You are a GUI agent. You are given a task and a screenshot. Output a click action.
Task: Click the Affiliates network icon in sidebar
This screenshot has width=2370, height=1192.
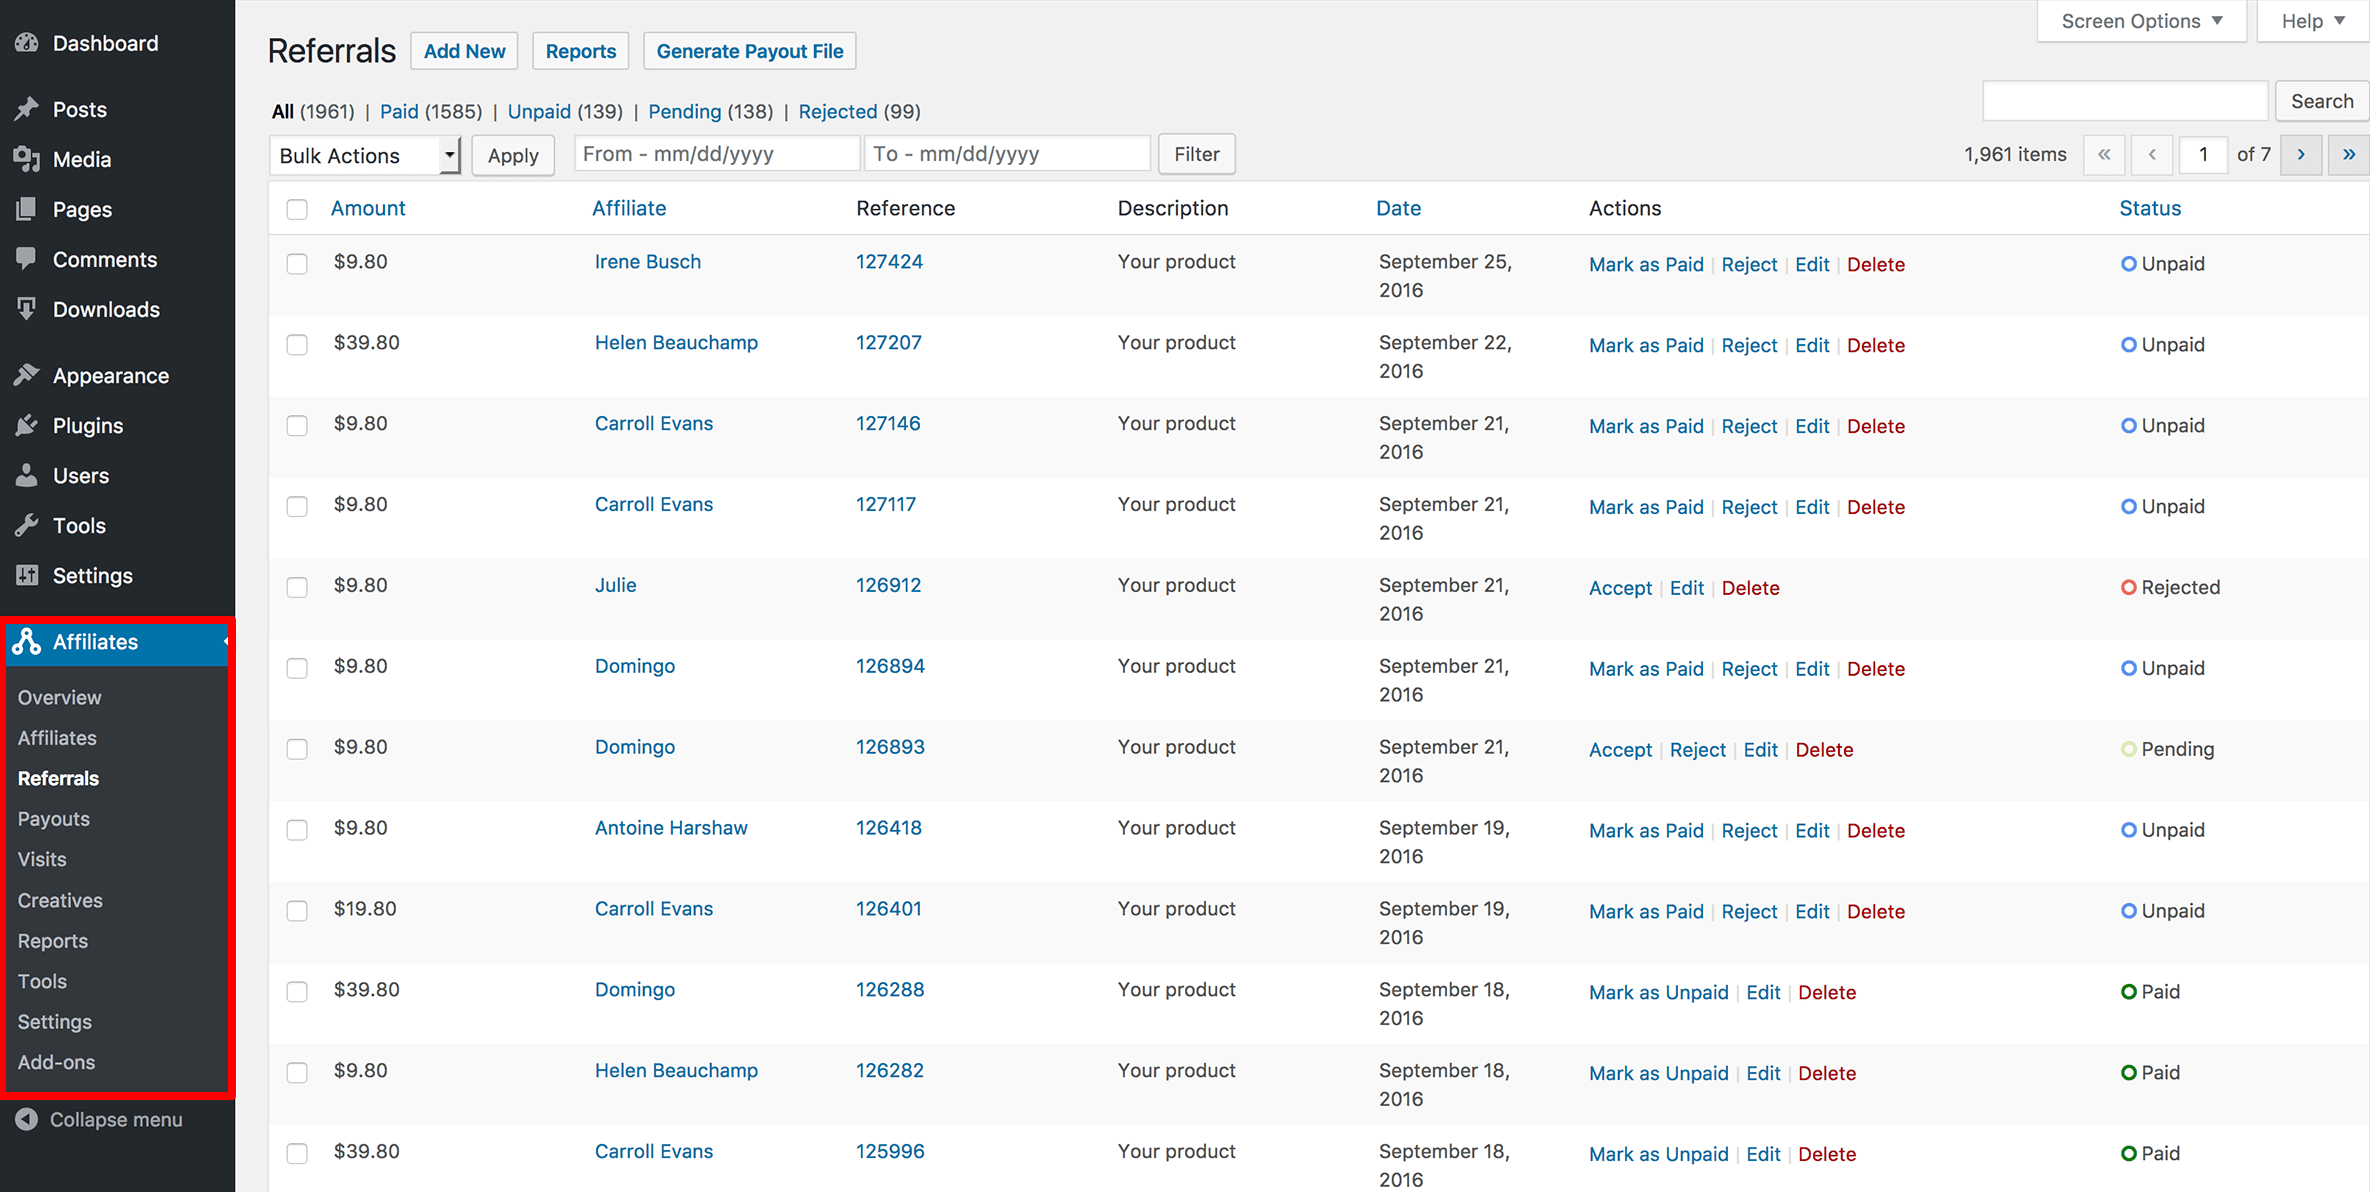tap(26, 642)
